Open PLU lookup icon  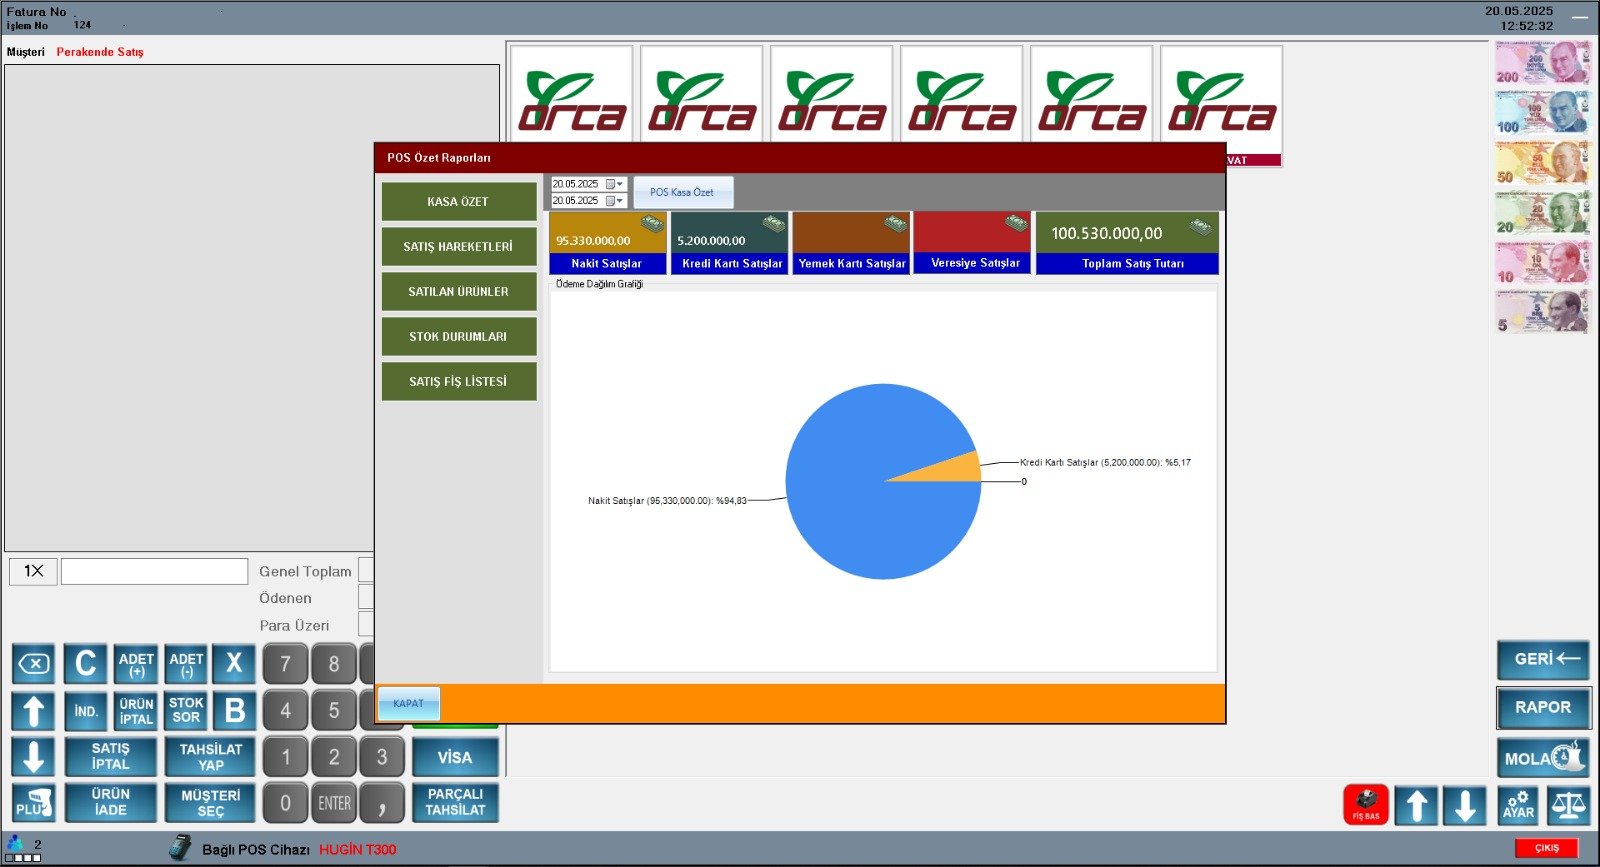coord(33,803)
